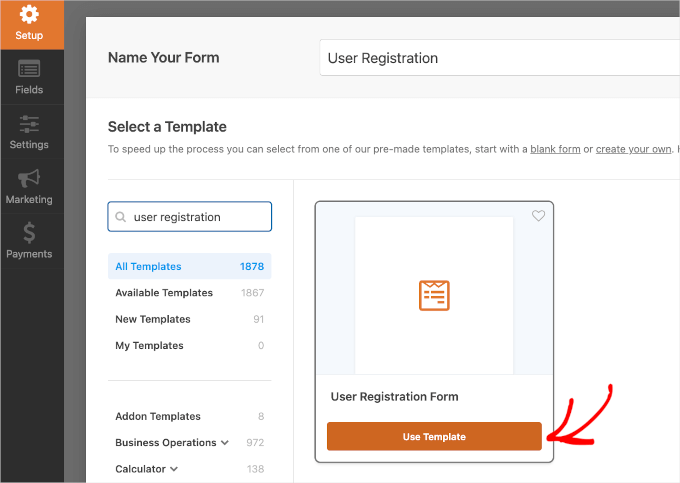The height and width of the screenshot is (483, 680).
Task: Follow the blank form link
Action: pyautogui.click(x=555, y=149)
